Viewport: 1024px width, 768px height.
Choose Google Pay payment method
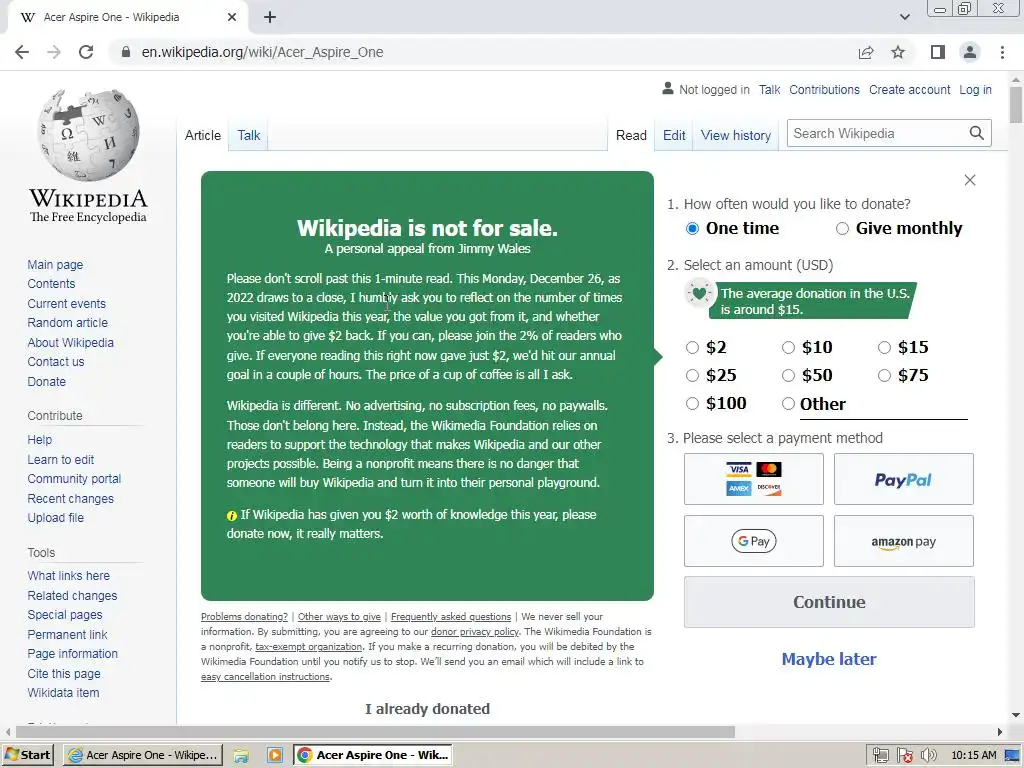coord(754,541)
